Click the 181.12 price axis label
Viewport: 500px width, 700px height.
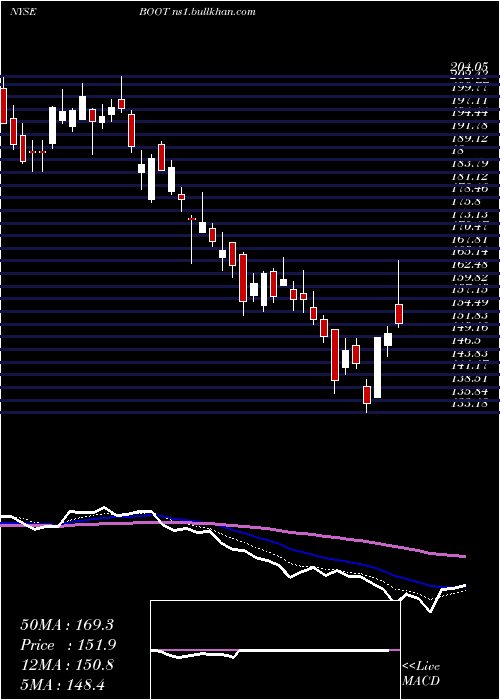tap(469, 177)
